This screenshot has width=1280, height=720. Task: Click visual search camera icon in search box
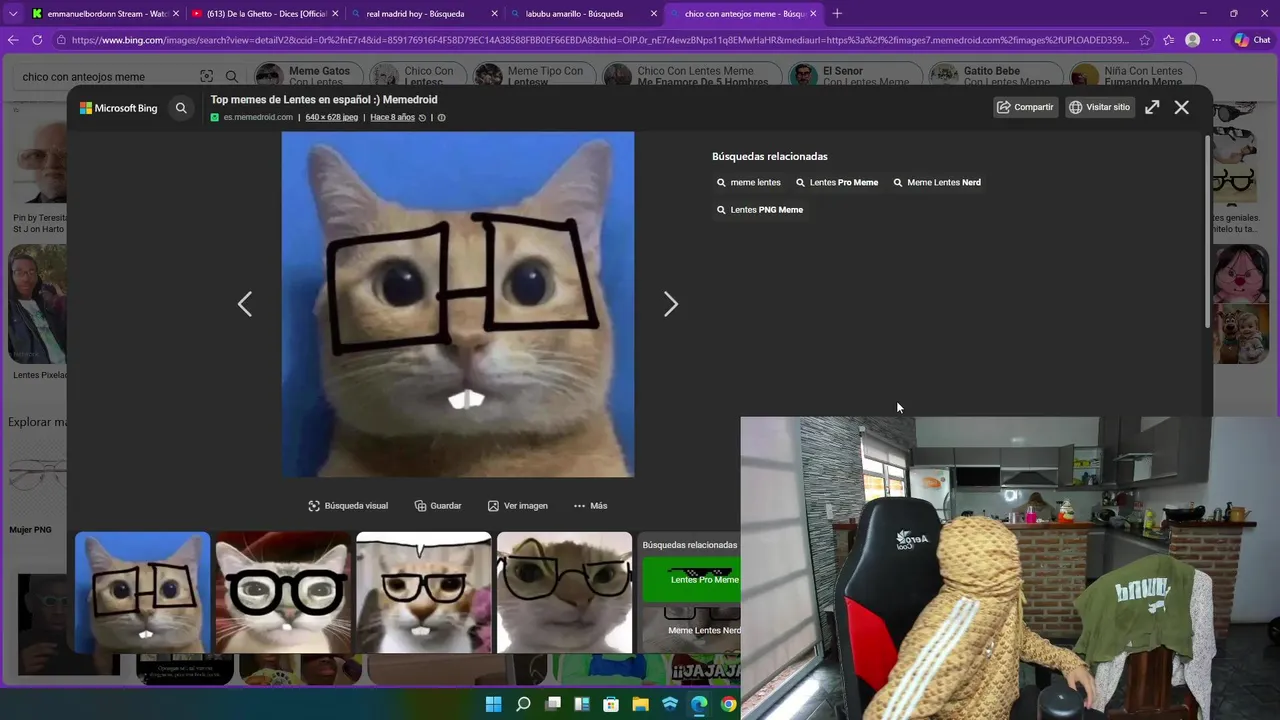[x=206, y=76]
